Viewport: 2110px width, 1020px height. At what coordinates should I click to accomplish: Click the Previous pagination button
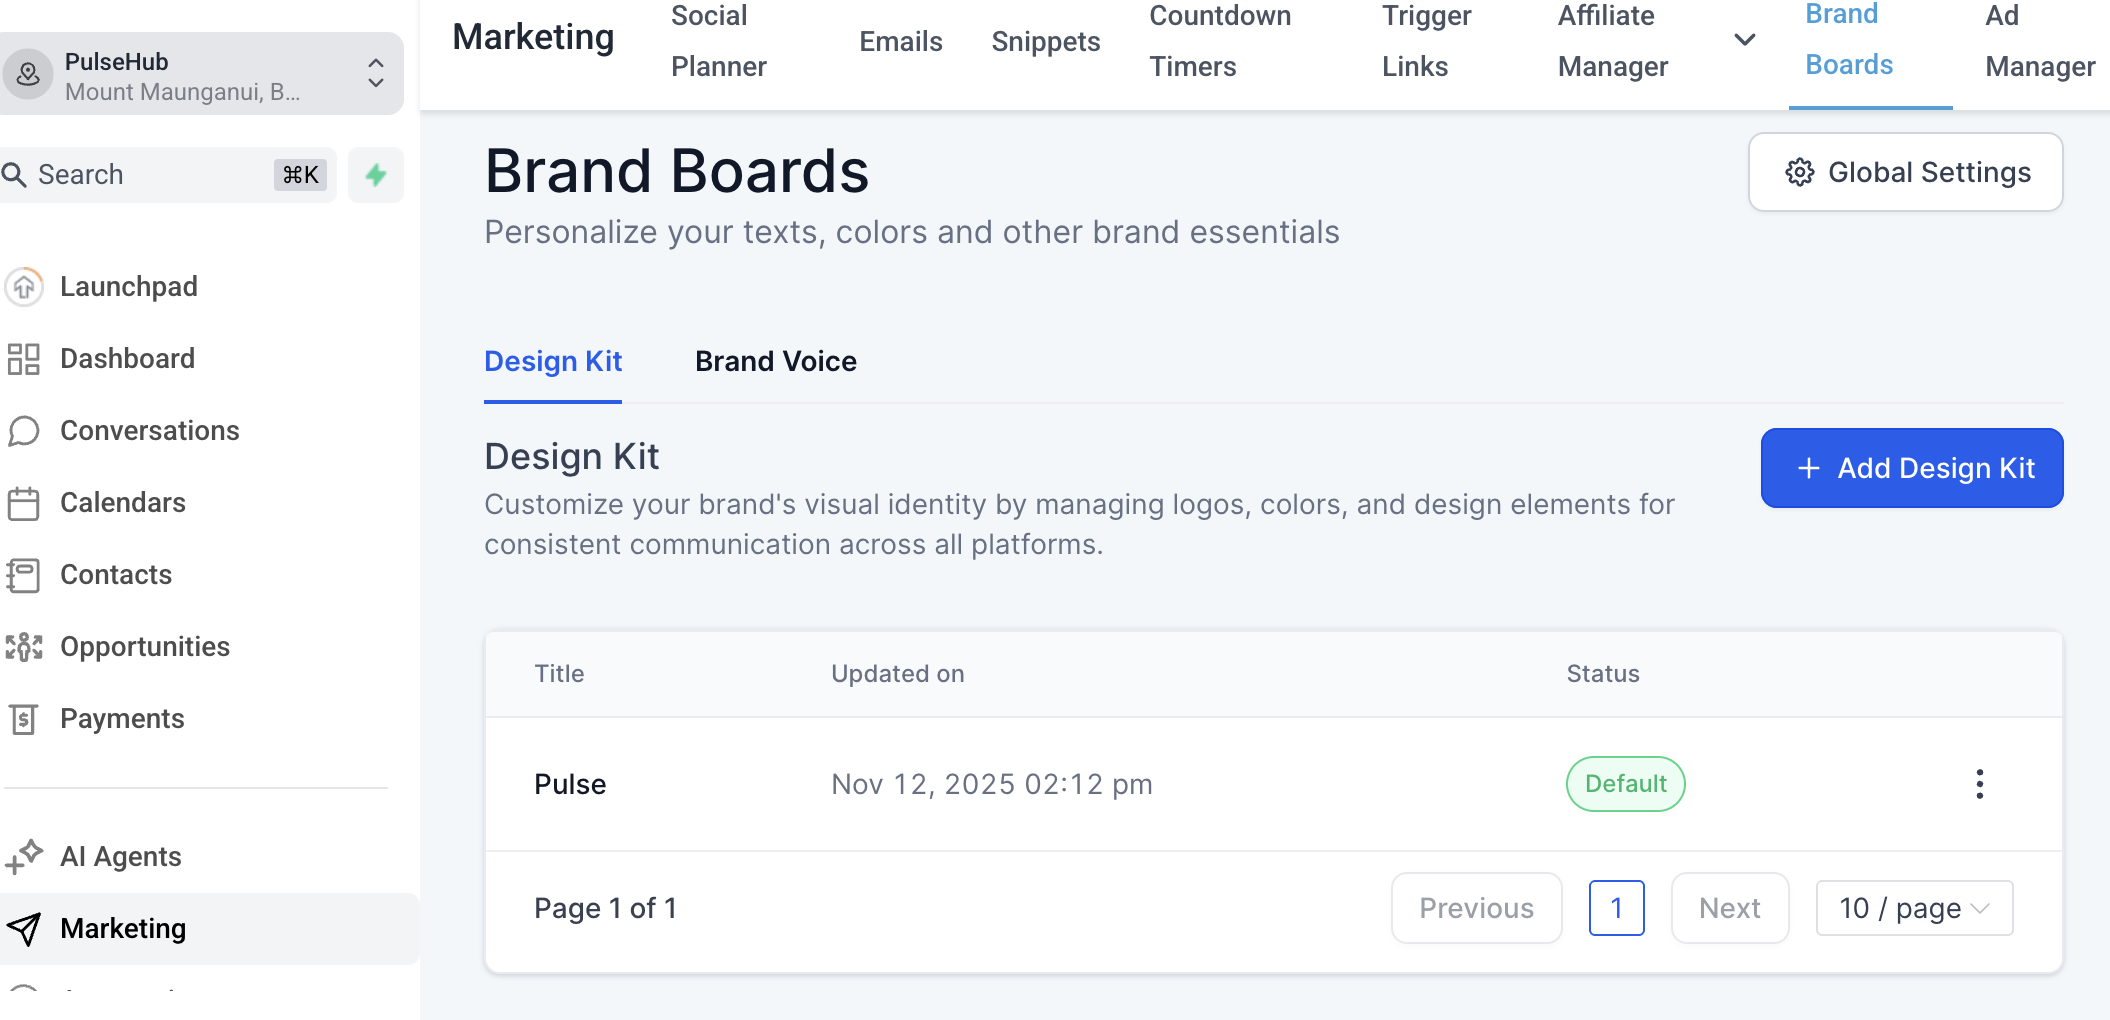[1476, 908]
